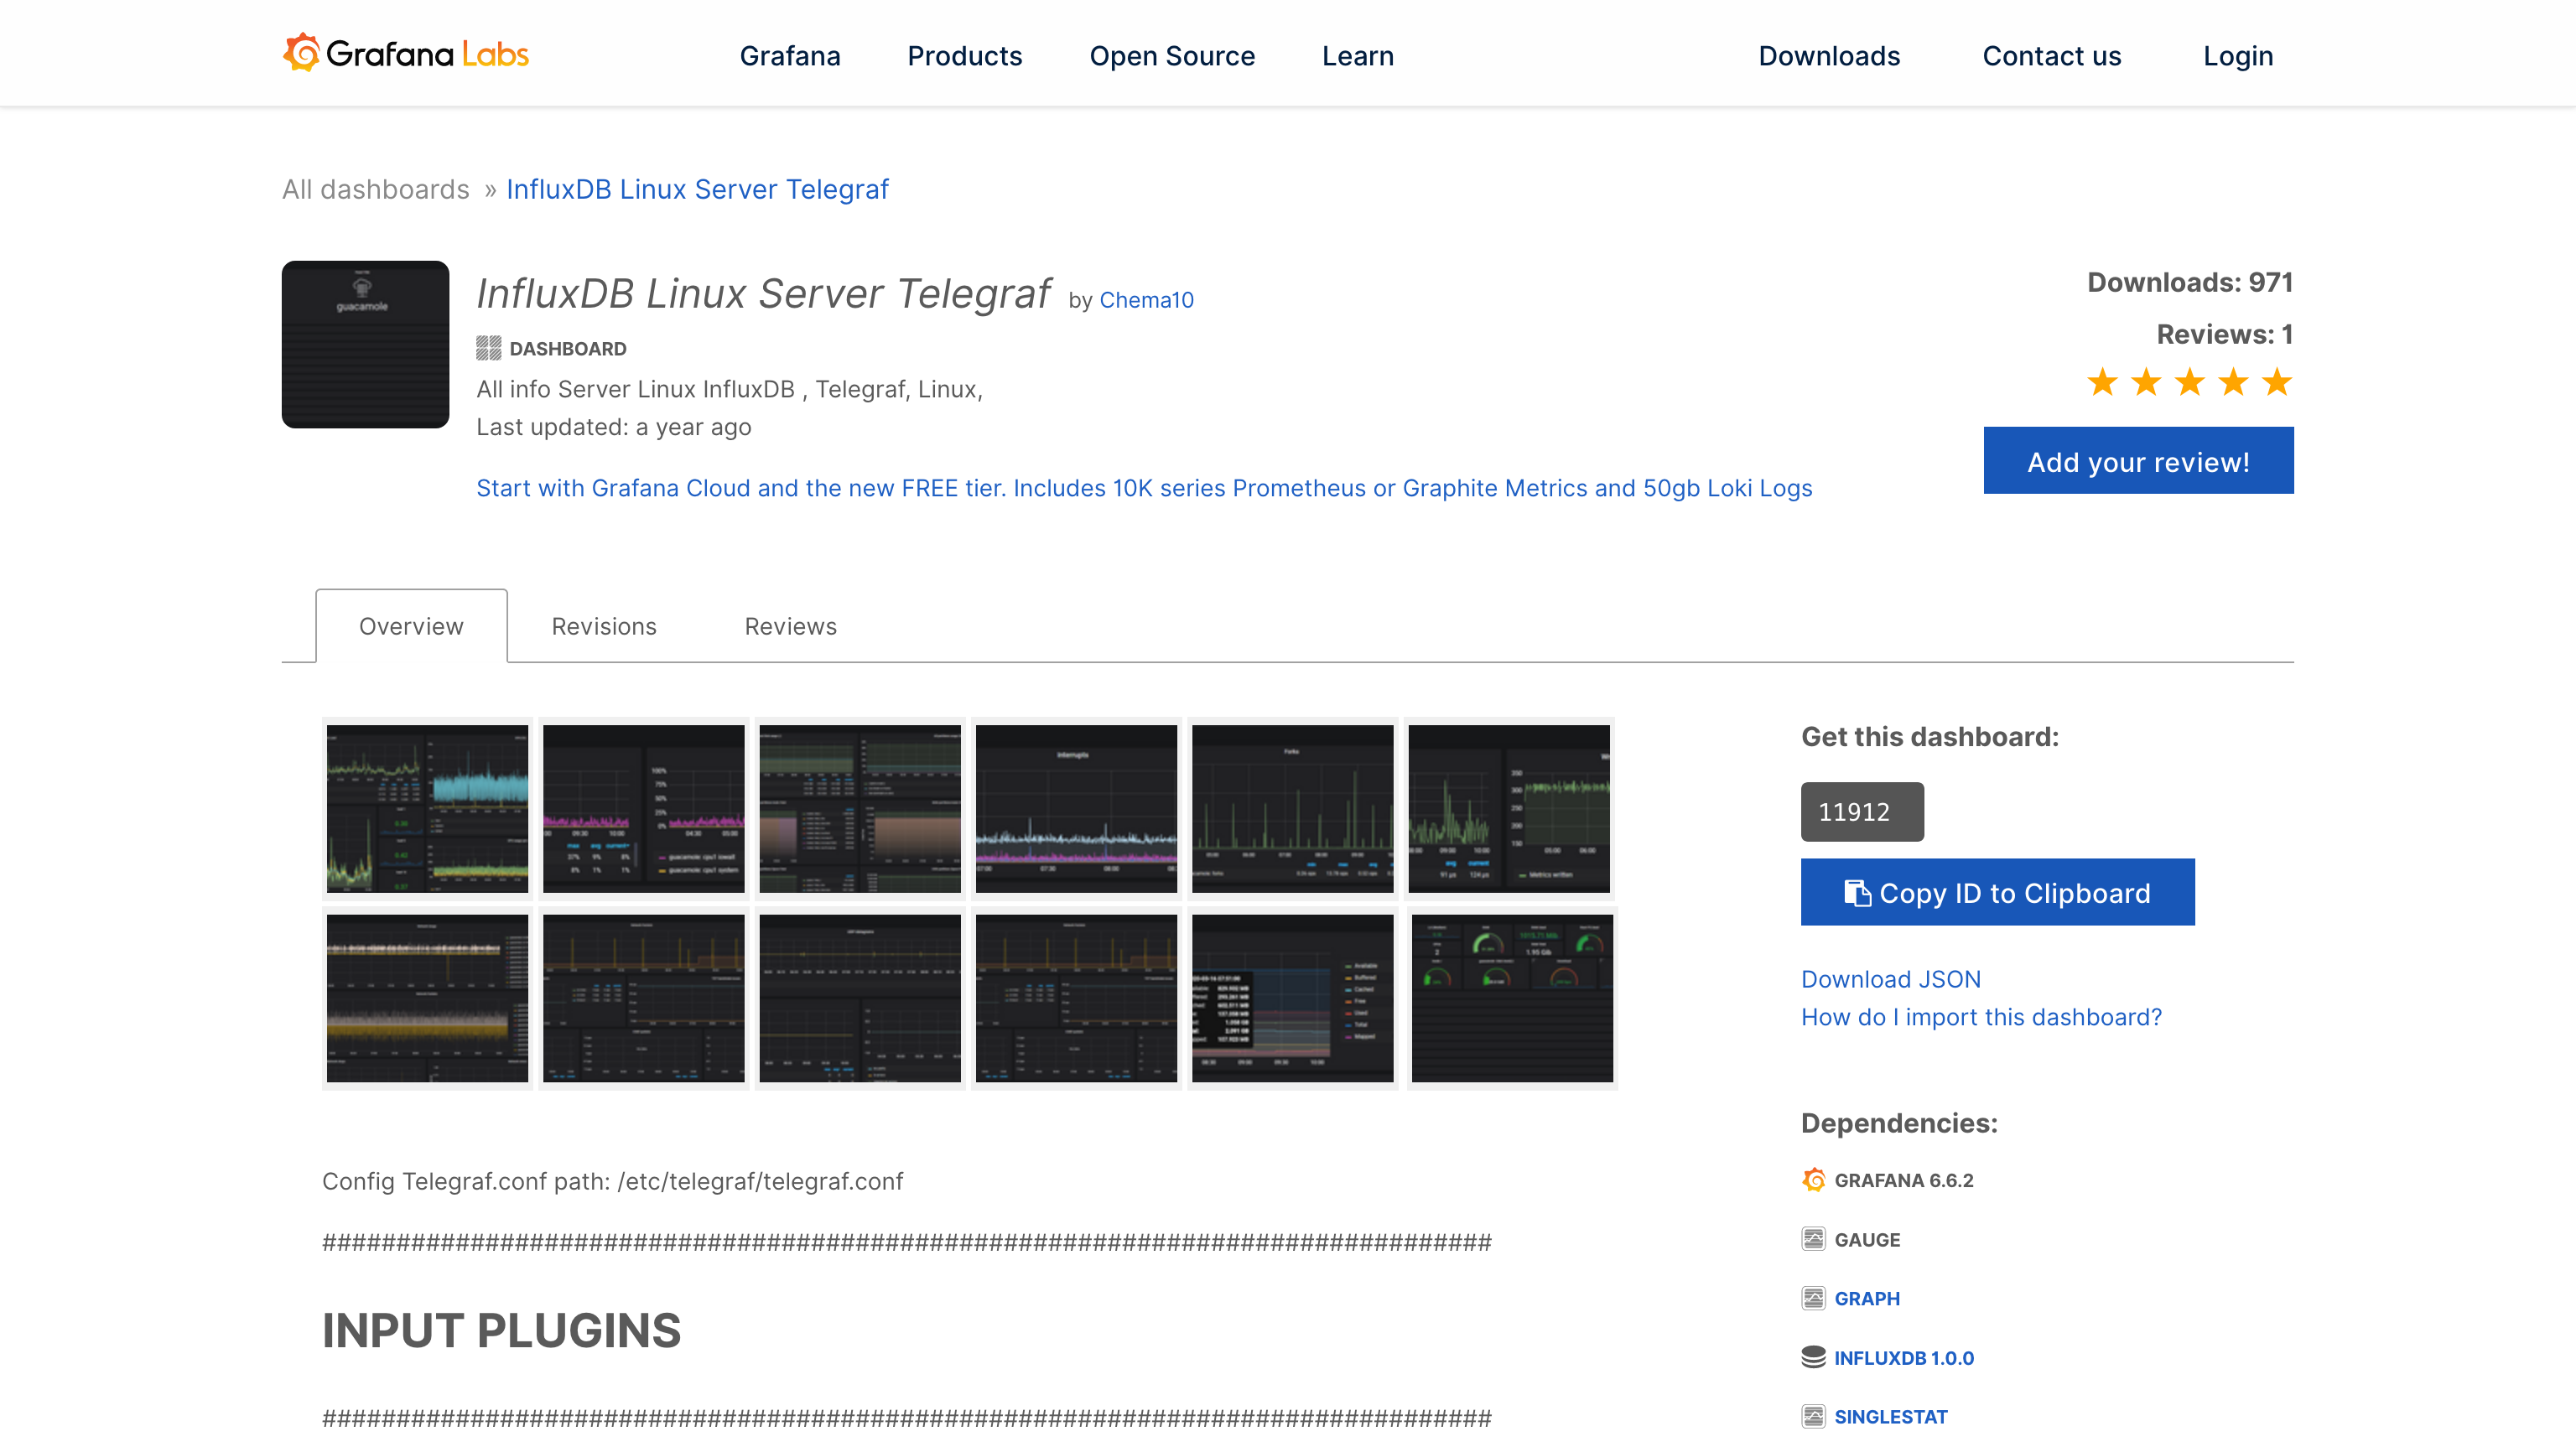Open the gauges screenshot thumbnail in second row

coord(1511,998)
